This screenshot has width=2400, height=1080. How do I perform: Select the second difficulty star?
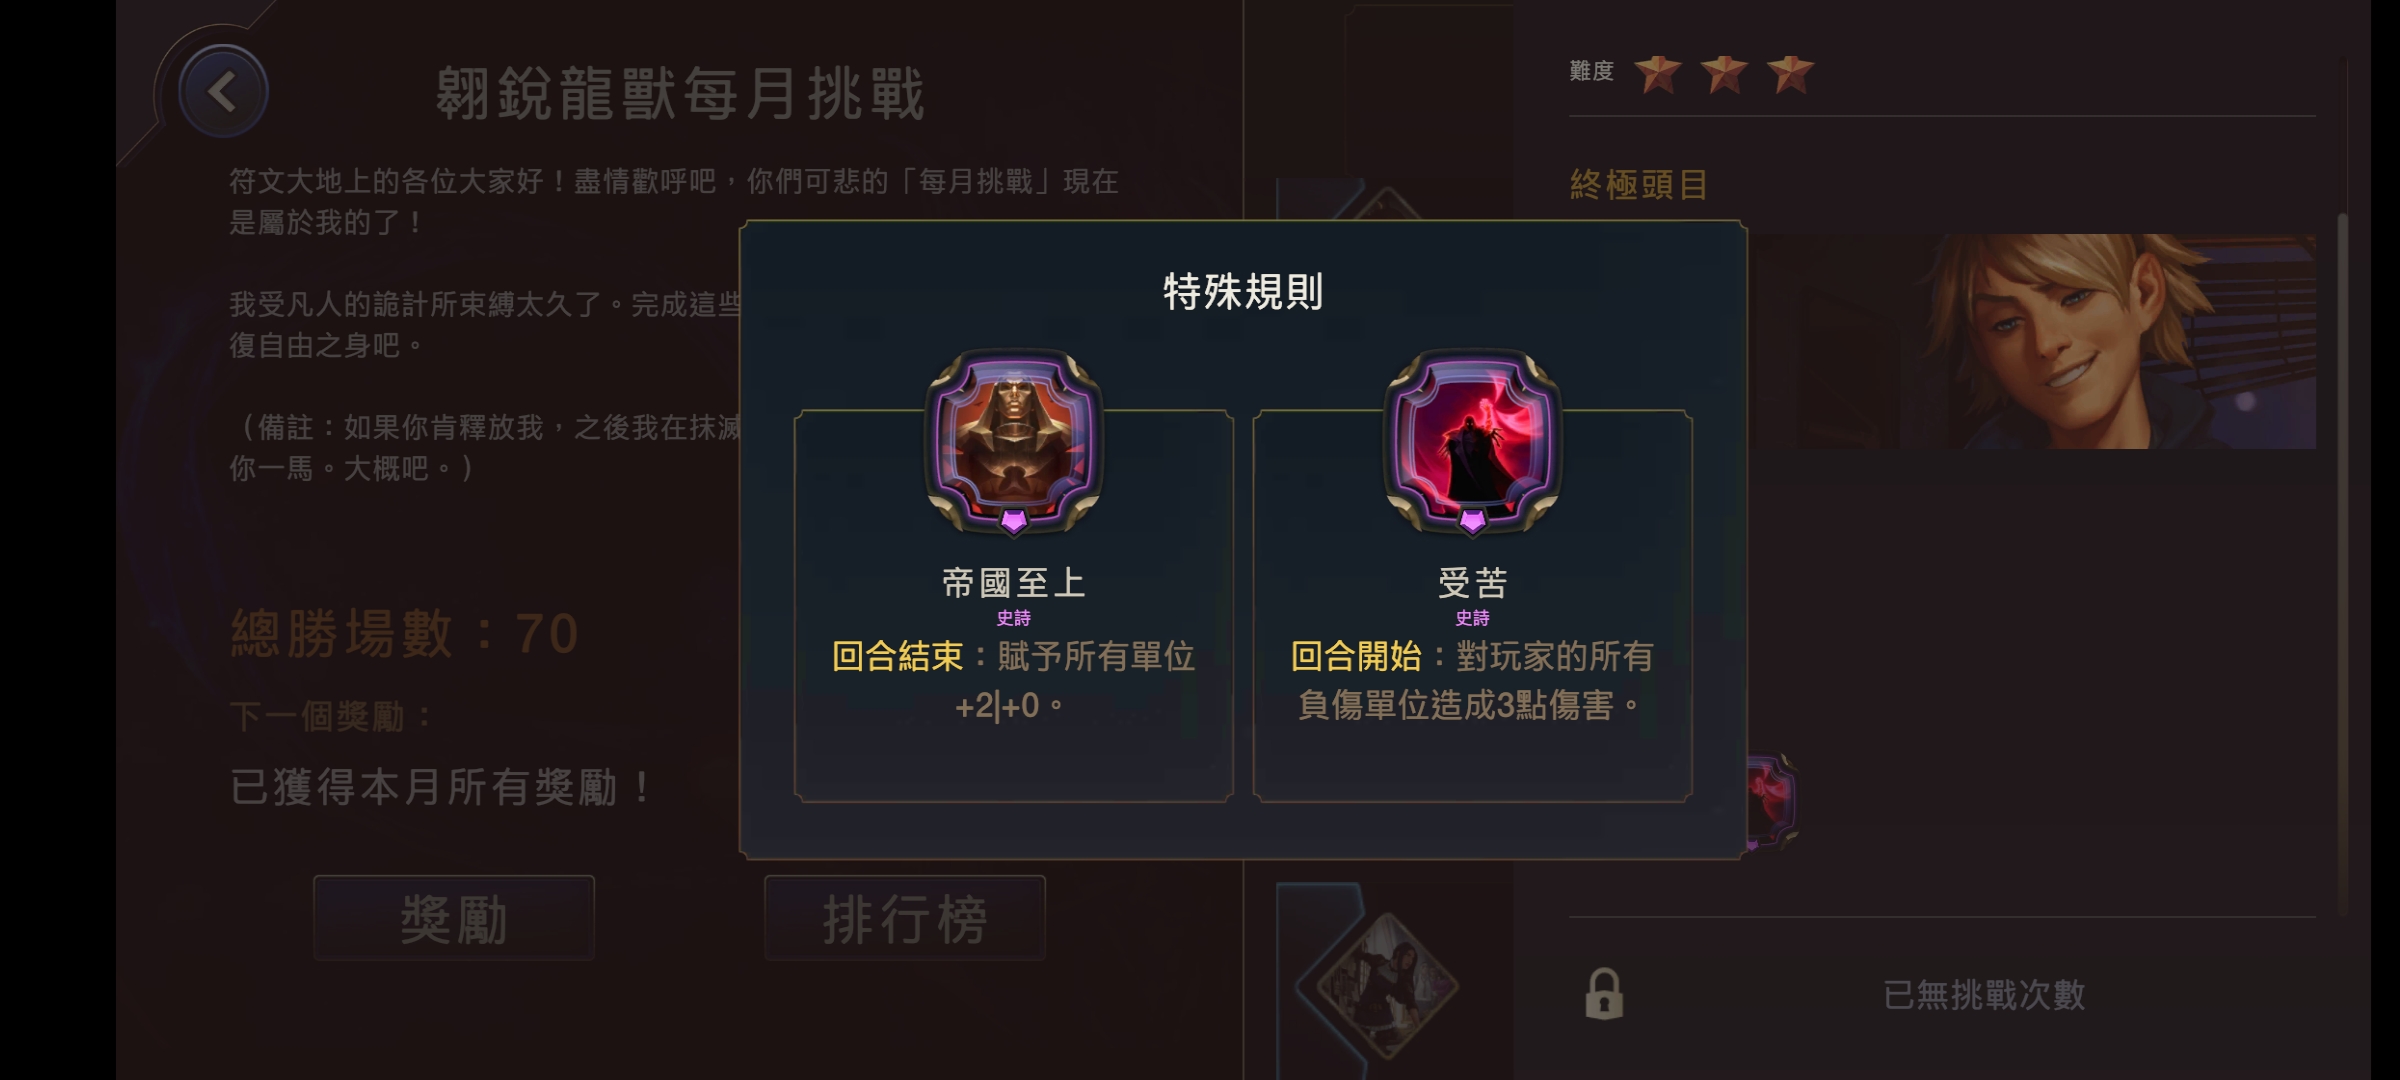[x=1724, y=73]
